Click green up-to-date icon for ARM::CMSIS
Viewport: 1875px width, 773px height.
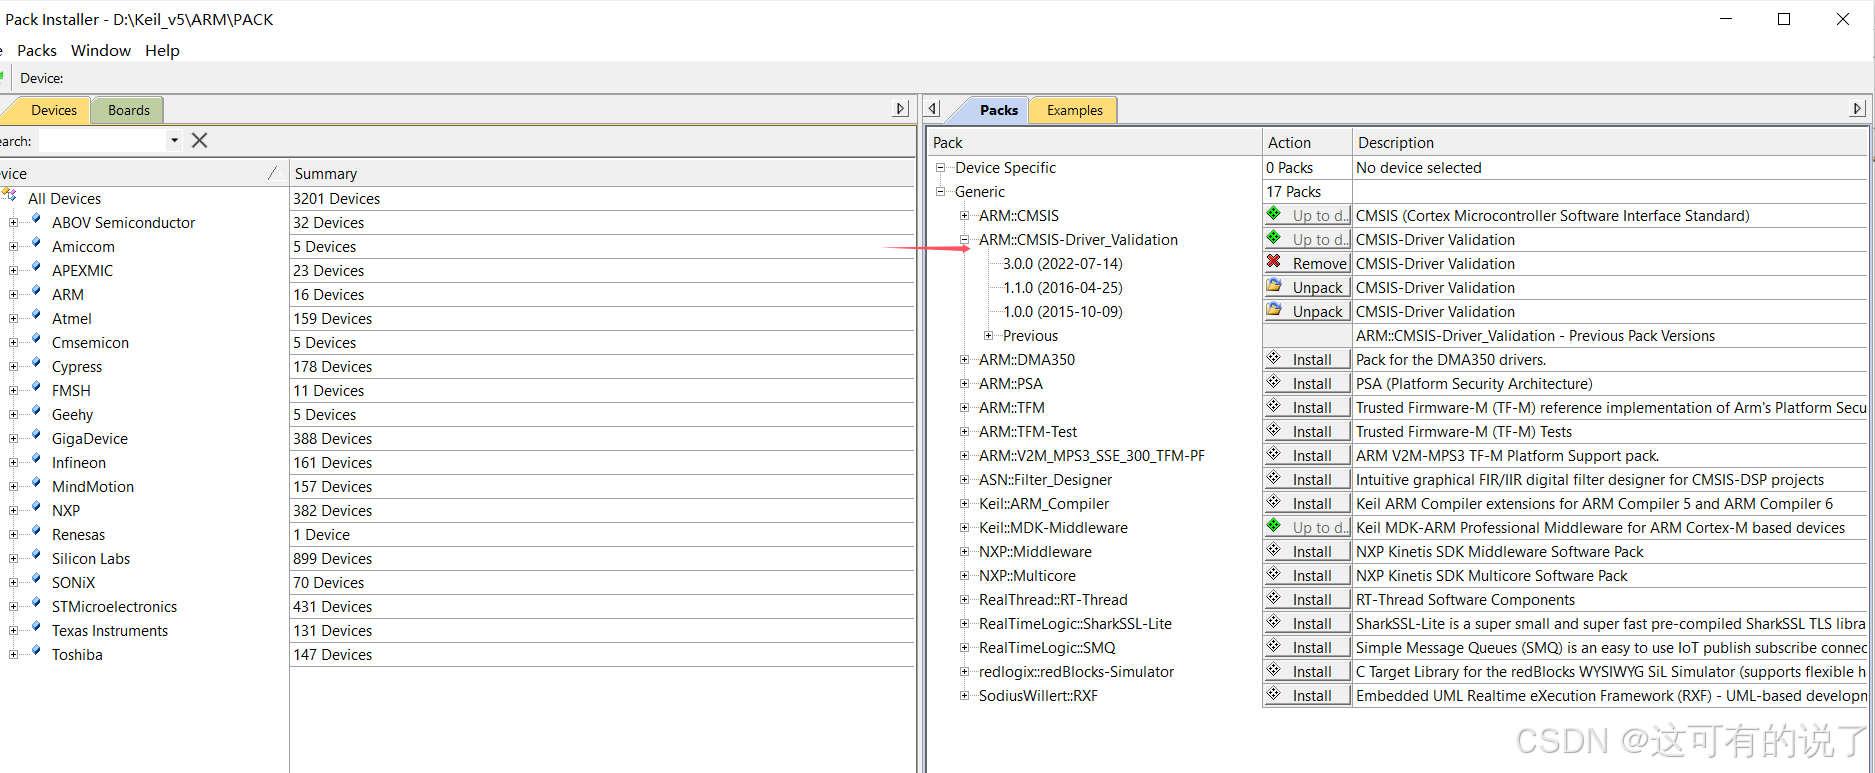click(1274, 214)
